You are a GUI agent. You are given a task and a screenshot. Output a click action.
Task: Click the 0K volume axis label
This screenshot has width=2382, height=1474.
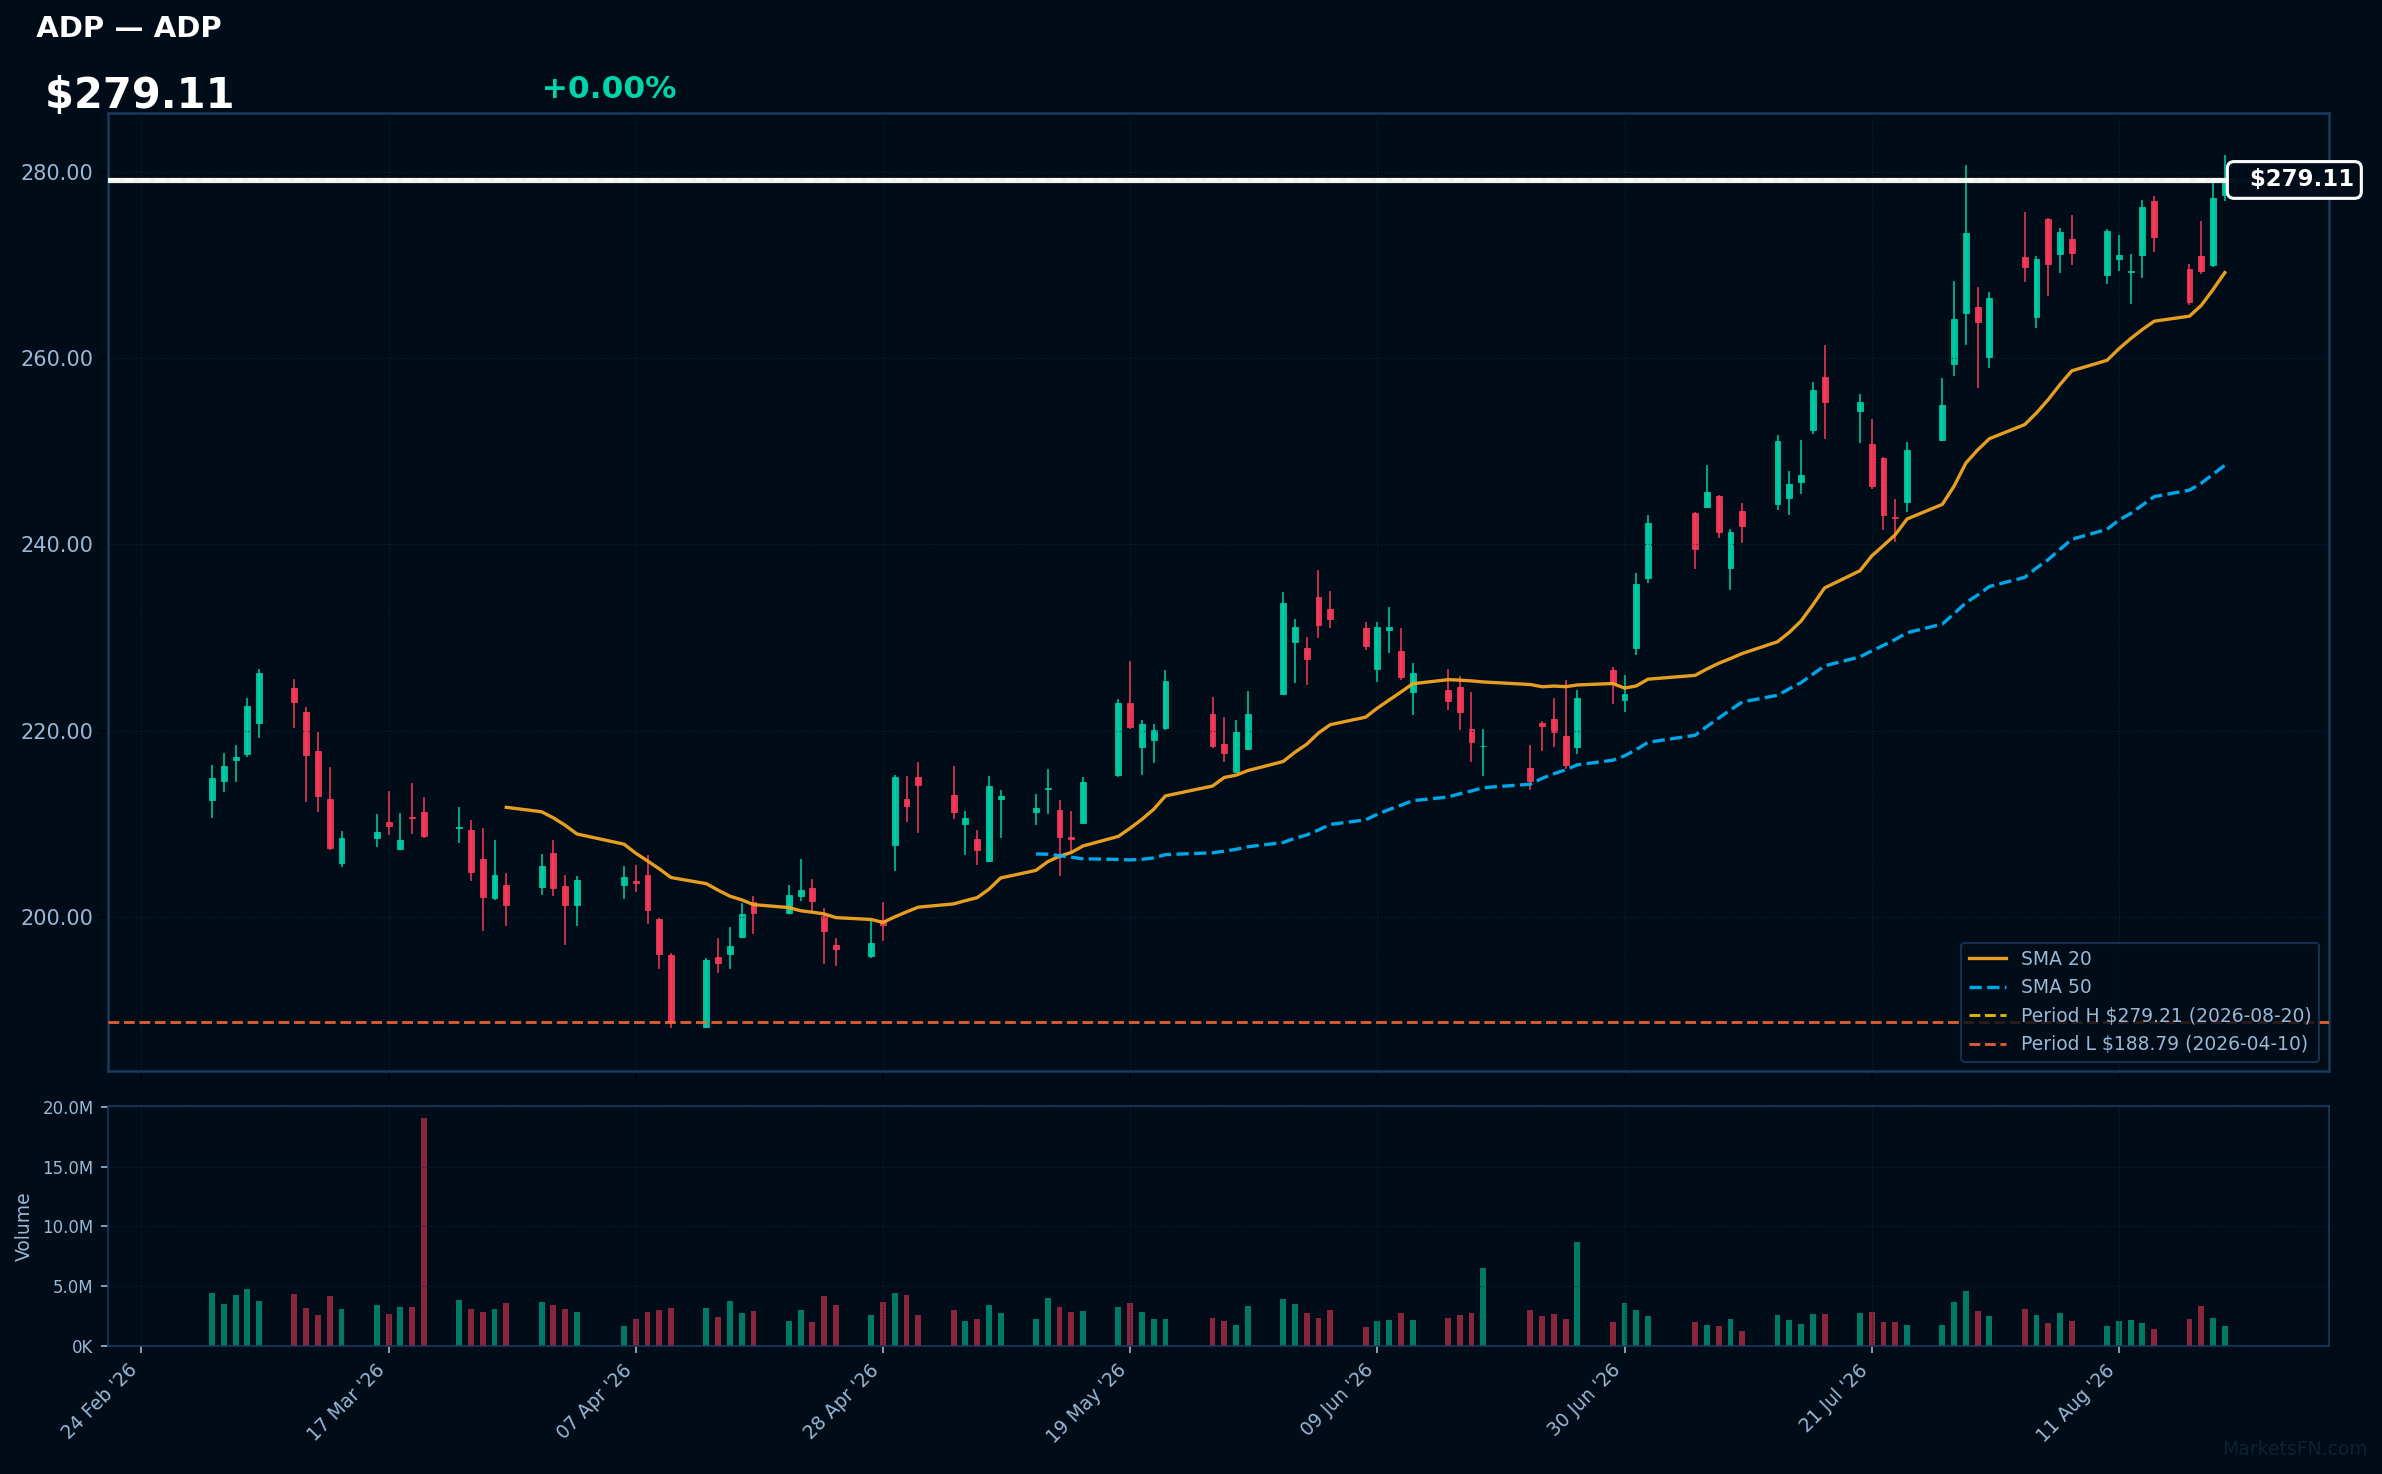pyautogui.click(x=82, y=1347)
